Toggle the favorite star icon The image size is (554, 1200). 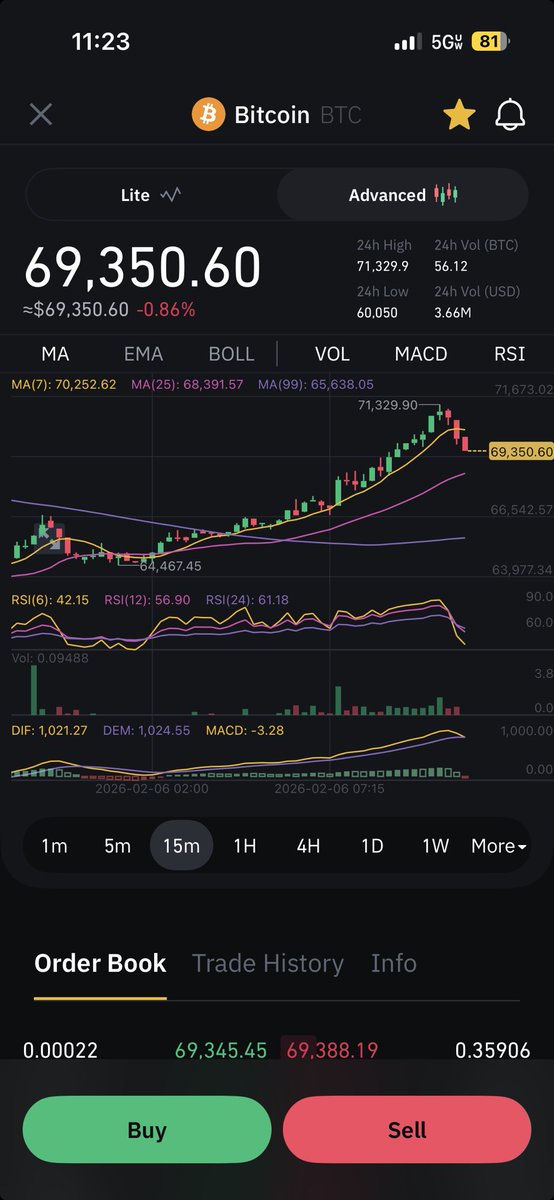coord(459,115)
